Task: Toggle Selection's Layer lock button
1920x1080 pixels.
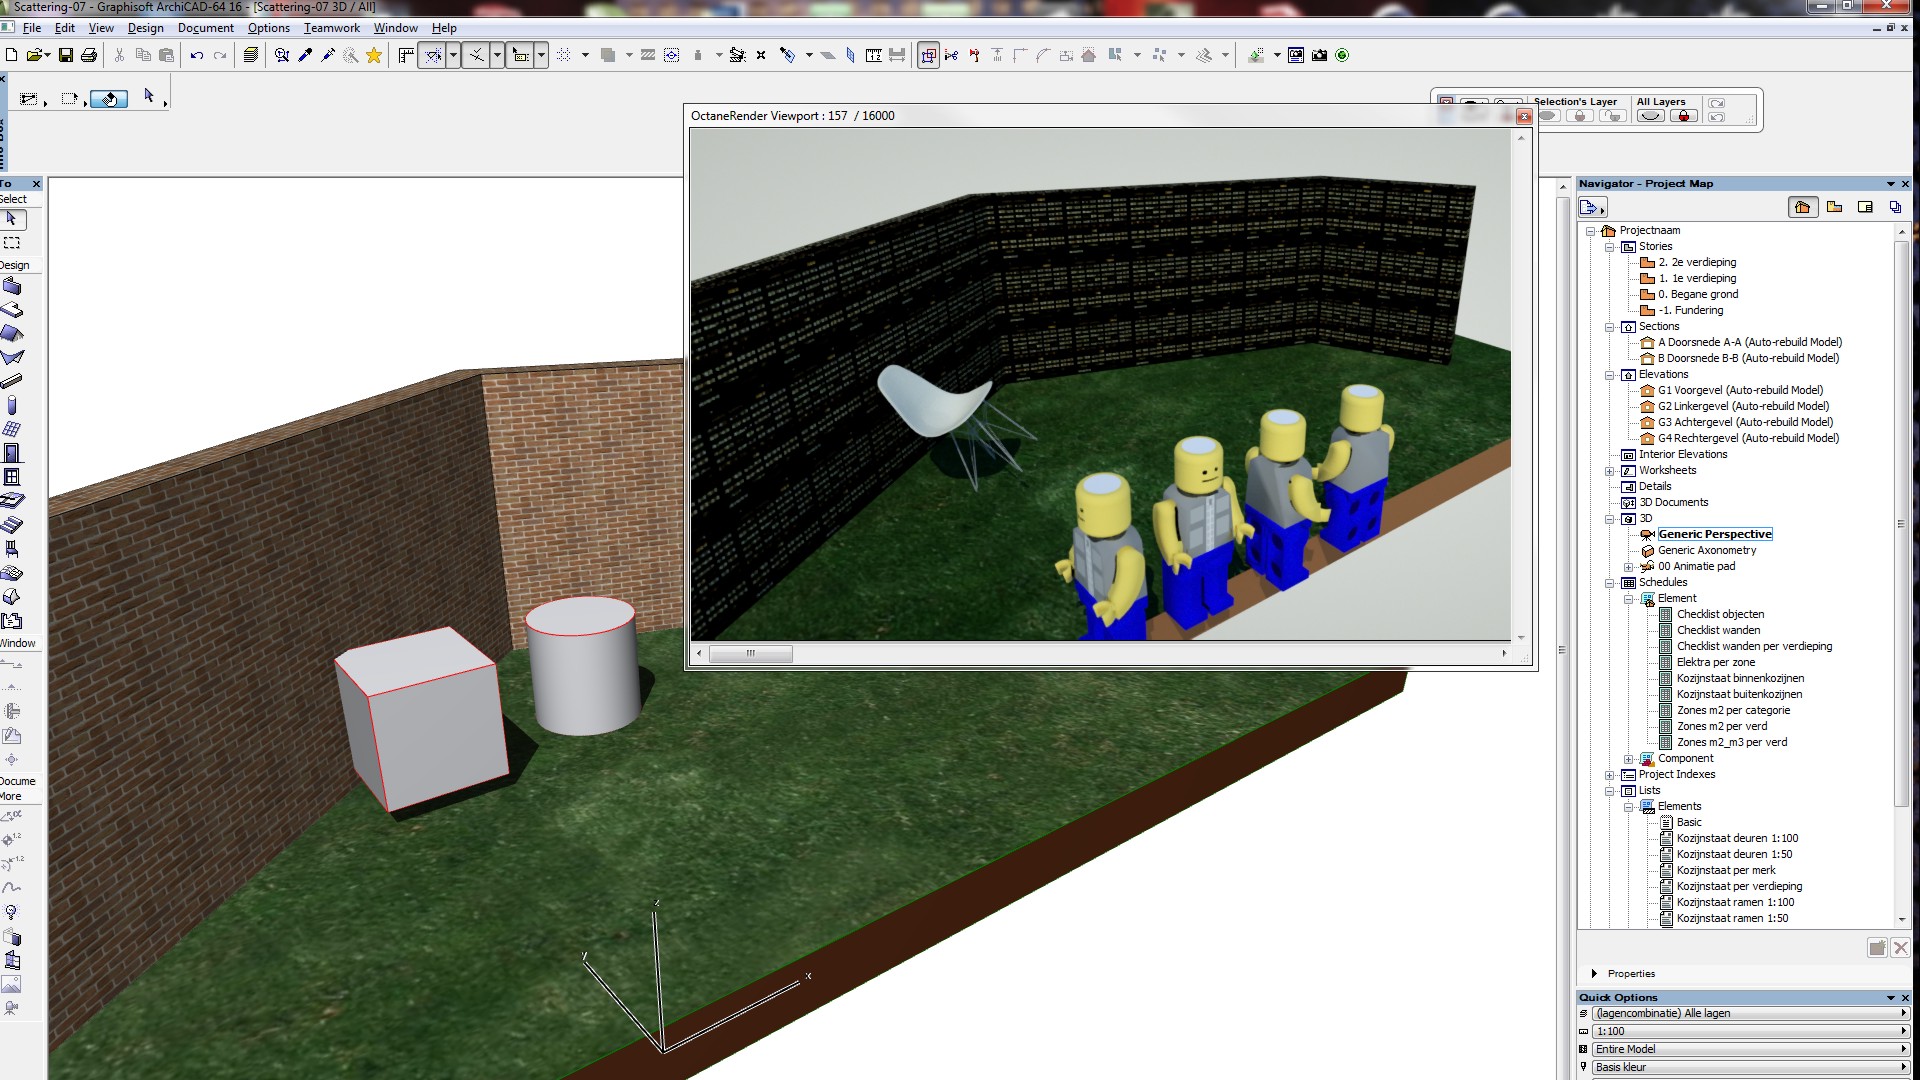Action: click(x=1580, y=117)
